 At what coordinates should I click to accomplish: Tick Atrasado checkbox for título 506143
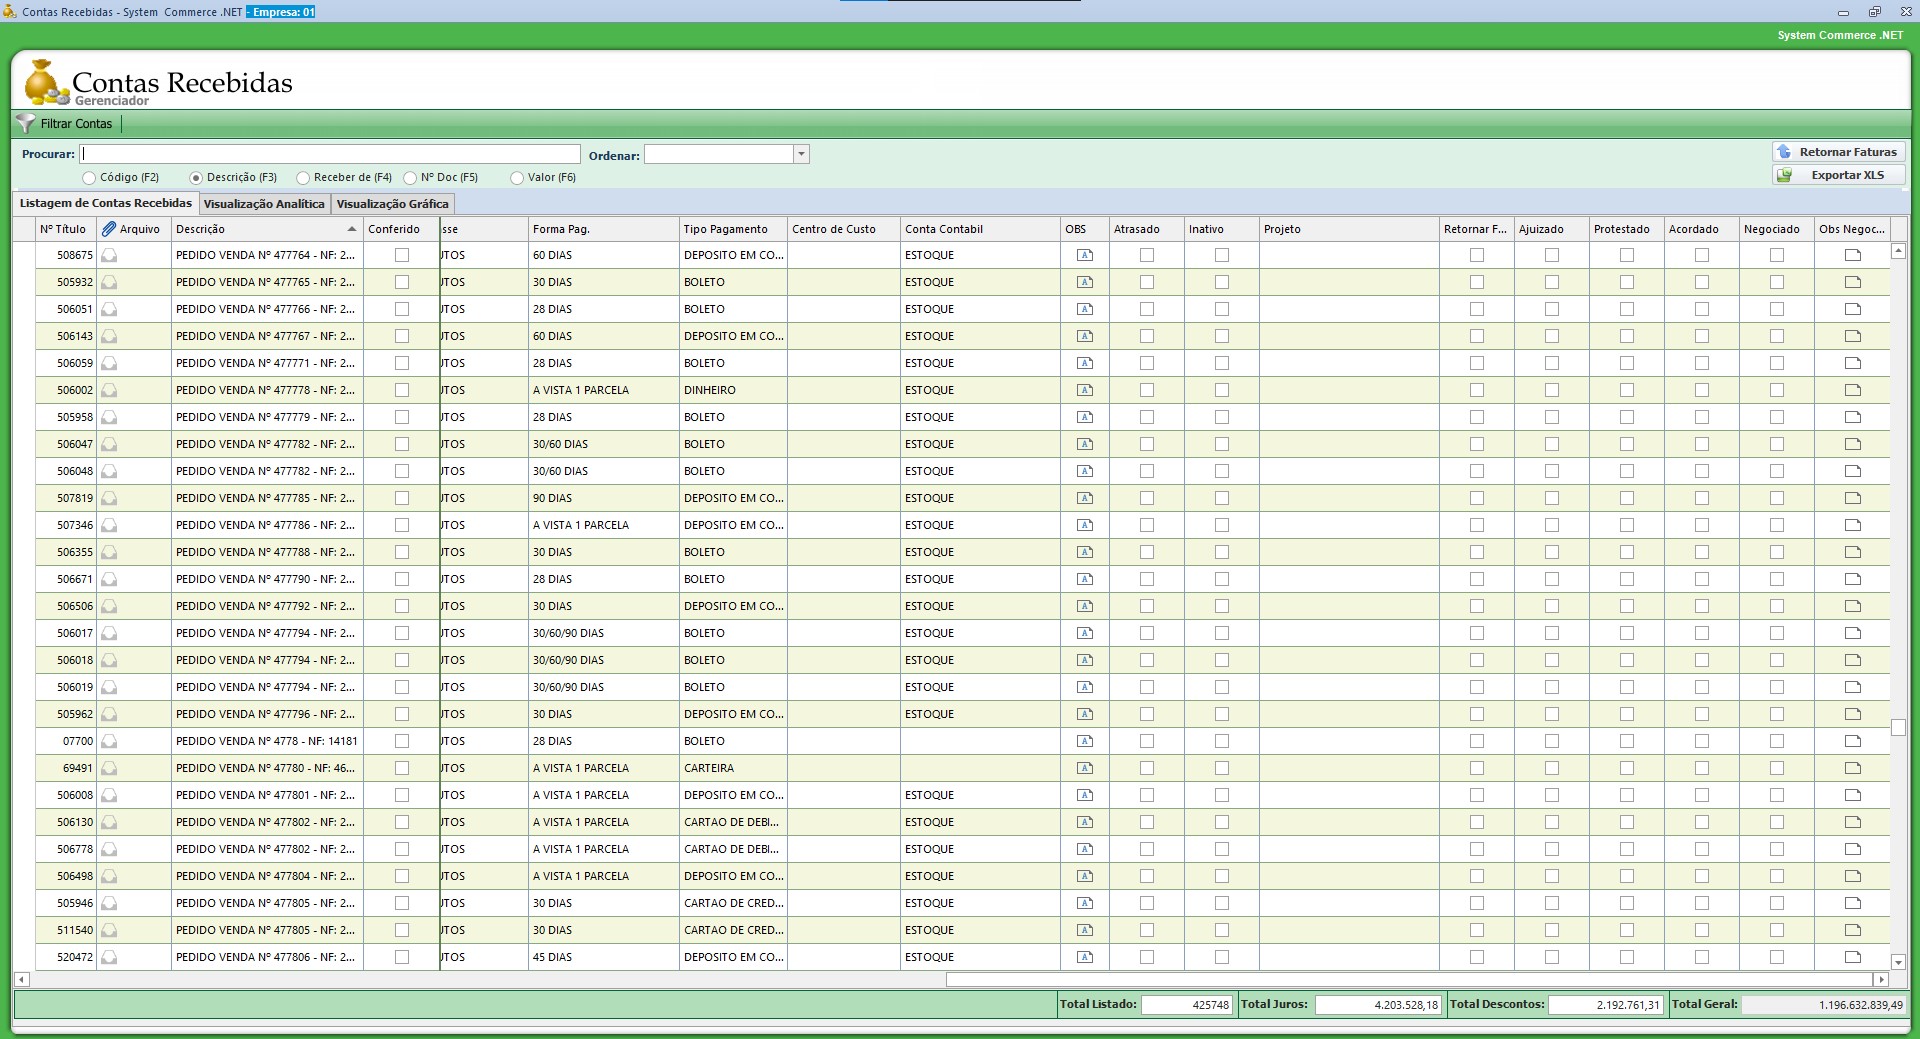[1147, 336]
